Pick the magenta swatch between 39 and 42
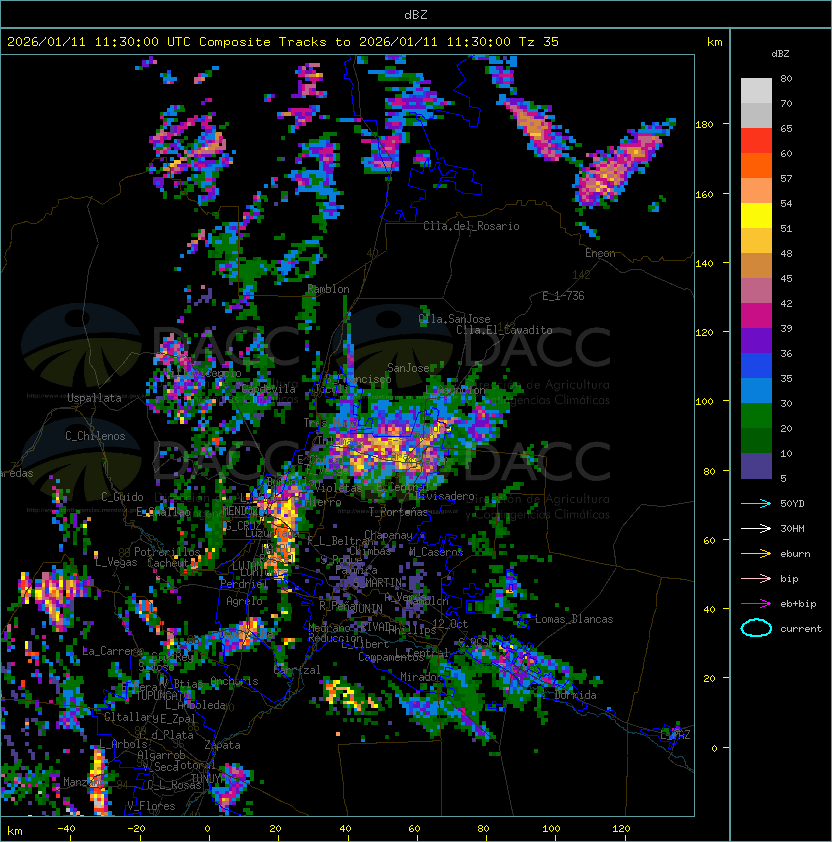The height and width of the screenshot is (842, 832). [756, 316]
